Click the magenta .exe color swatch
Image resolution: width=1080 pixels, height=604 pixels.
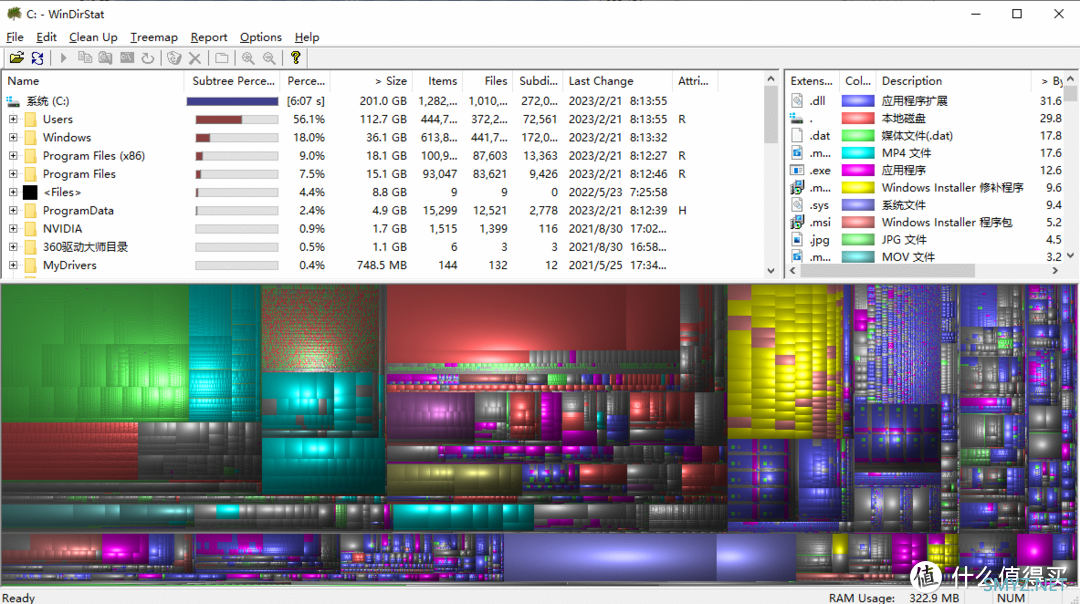[858, 170]
